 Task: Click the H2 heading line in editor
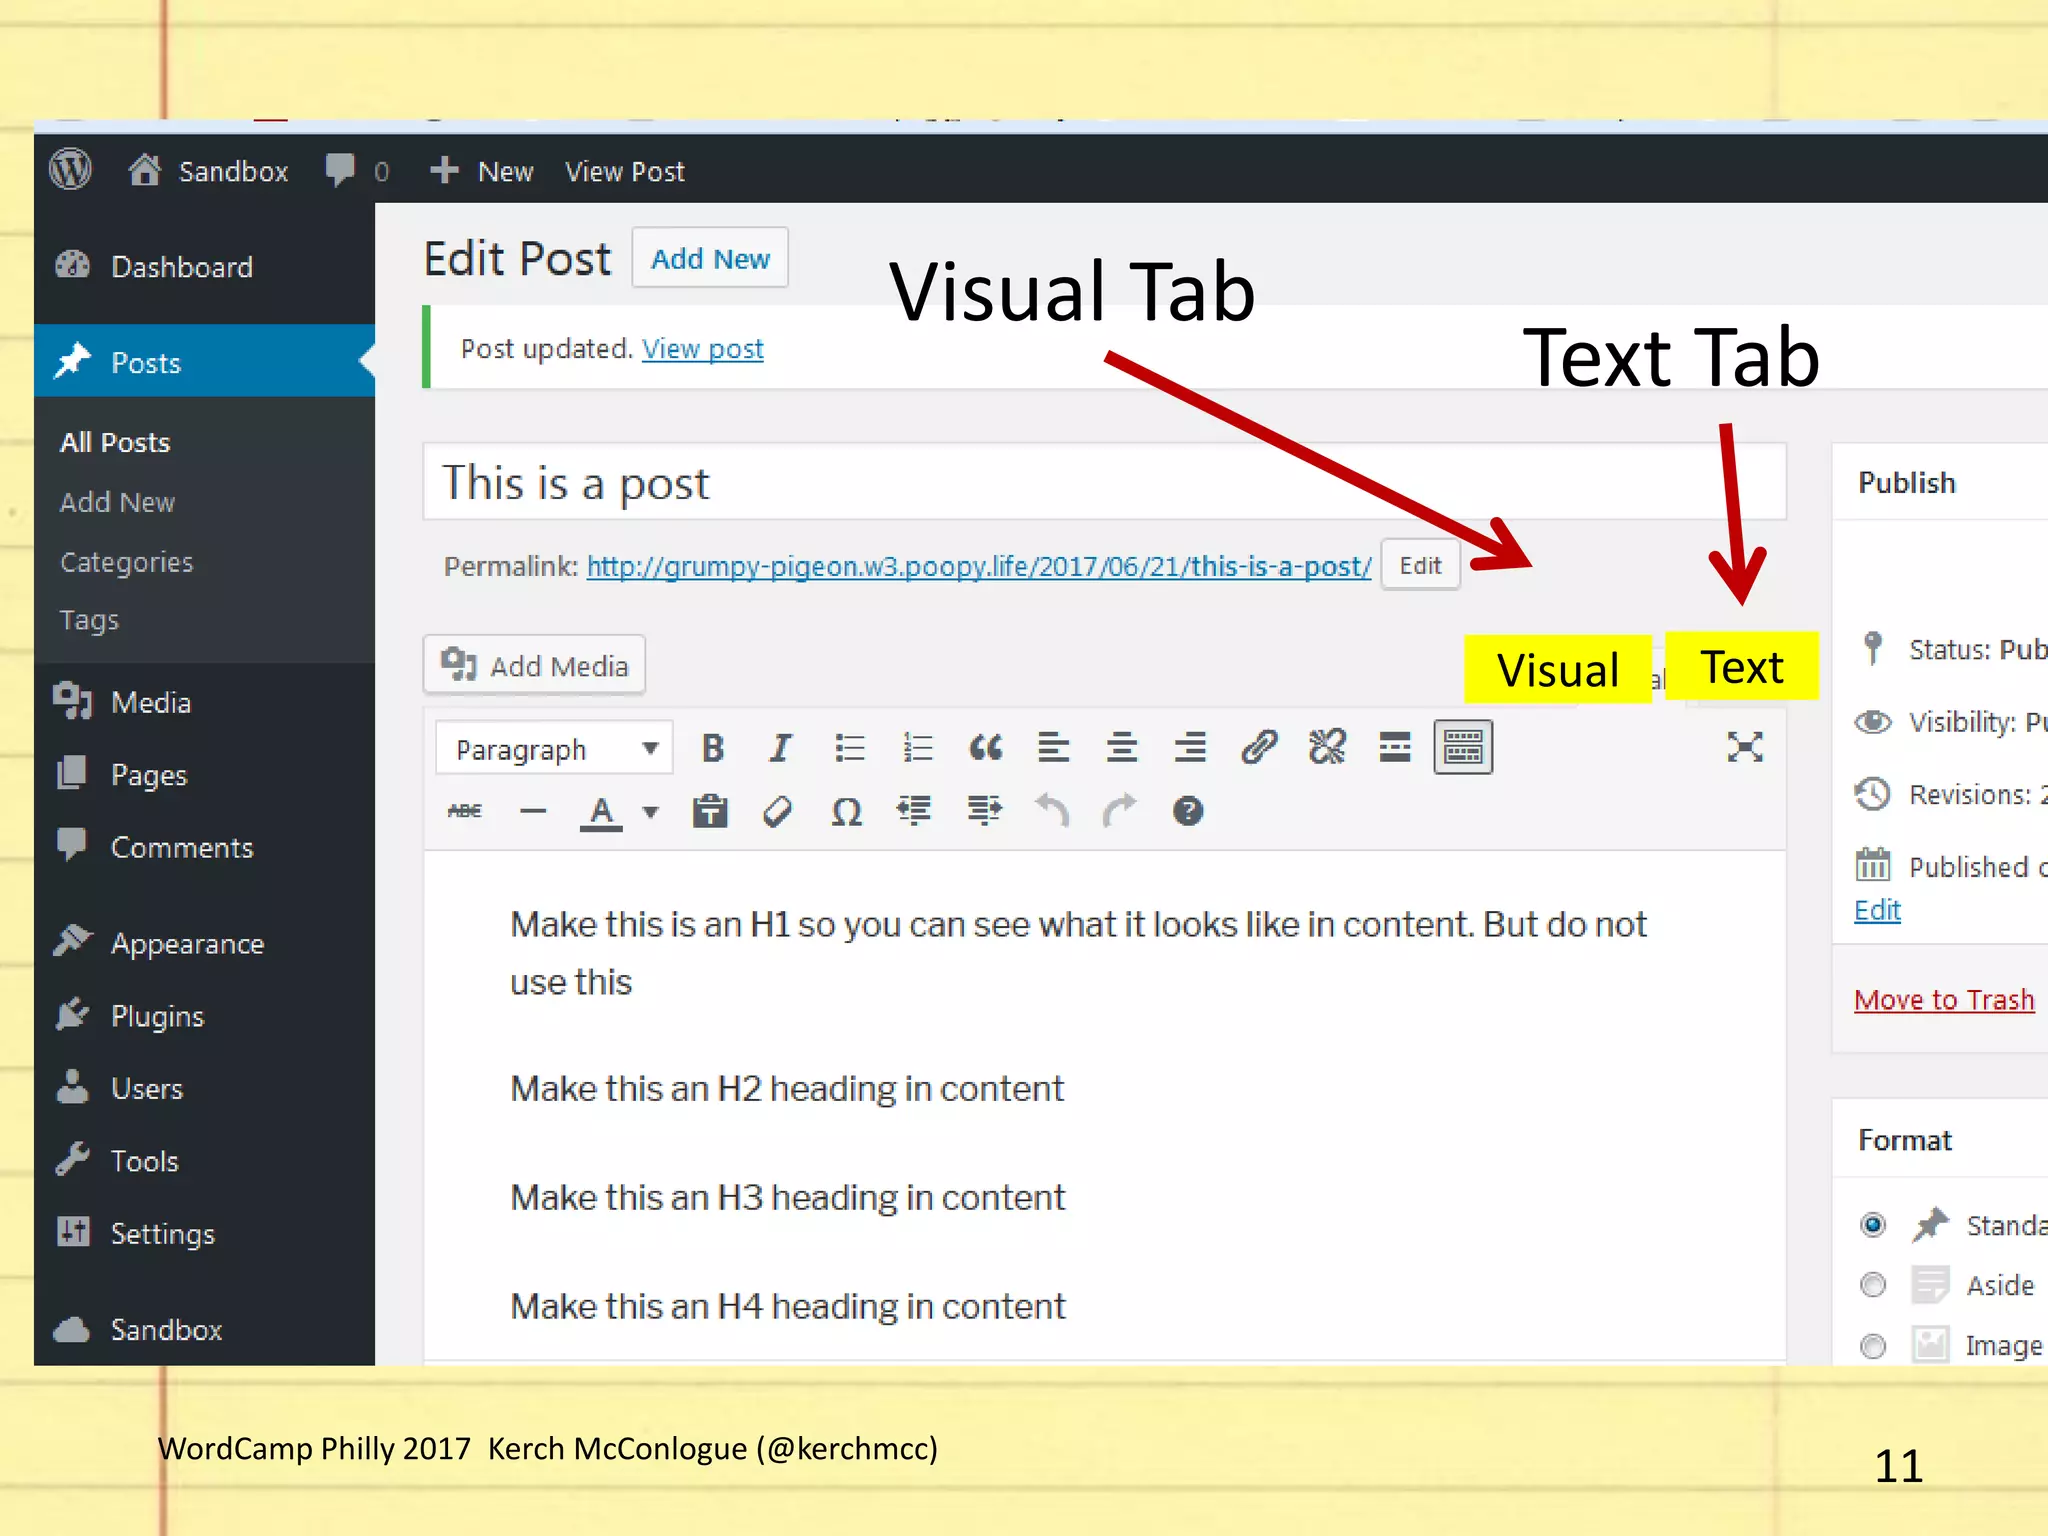(x=787, y=1088)
